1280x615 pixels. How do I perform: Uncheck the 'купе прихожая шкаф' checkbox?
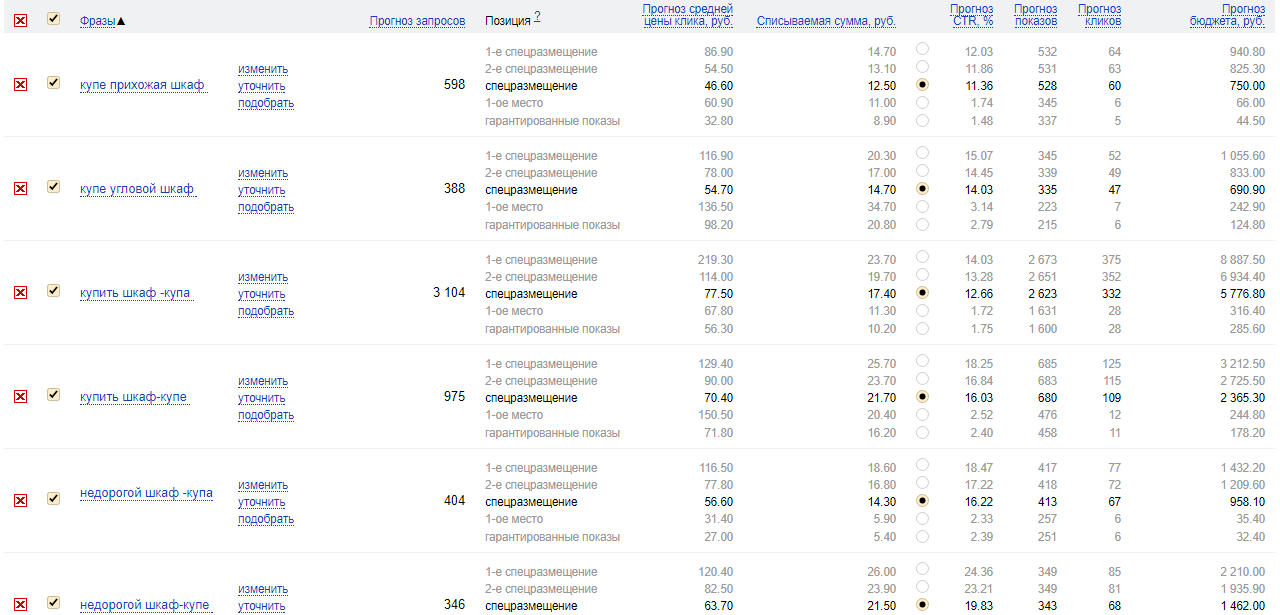tap(53, 83)
